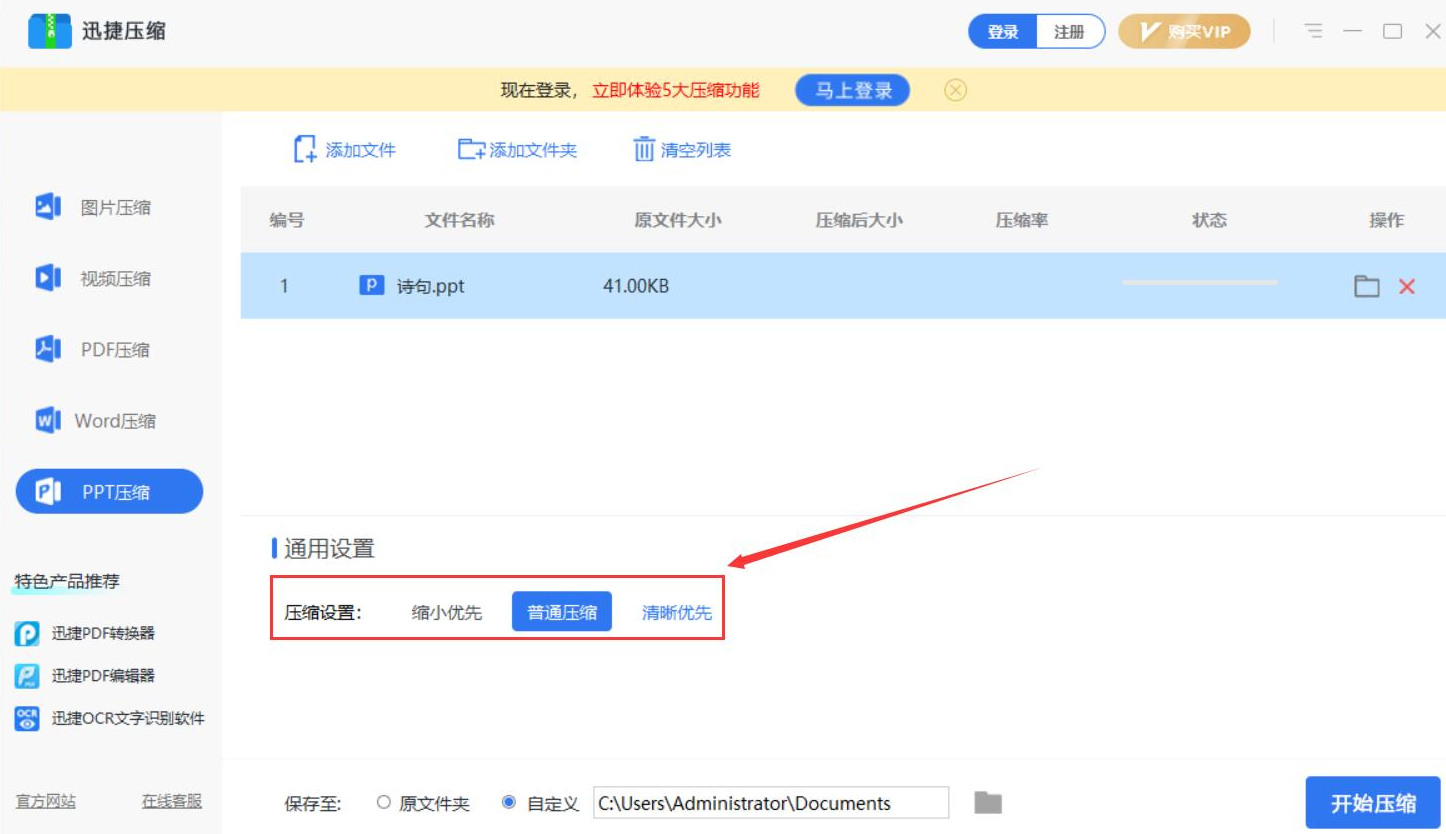Minimize the 迅捷压缩 window
Image resolution: width=1446 pixels, height=834 pixels.
point(1353,31)
